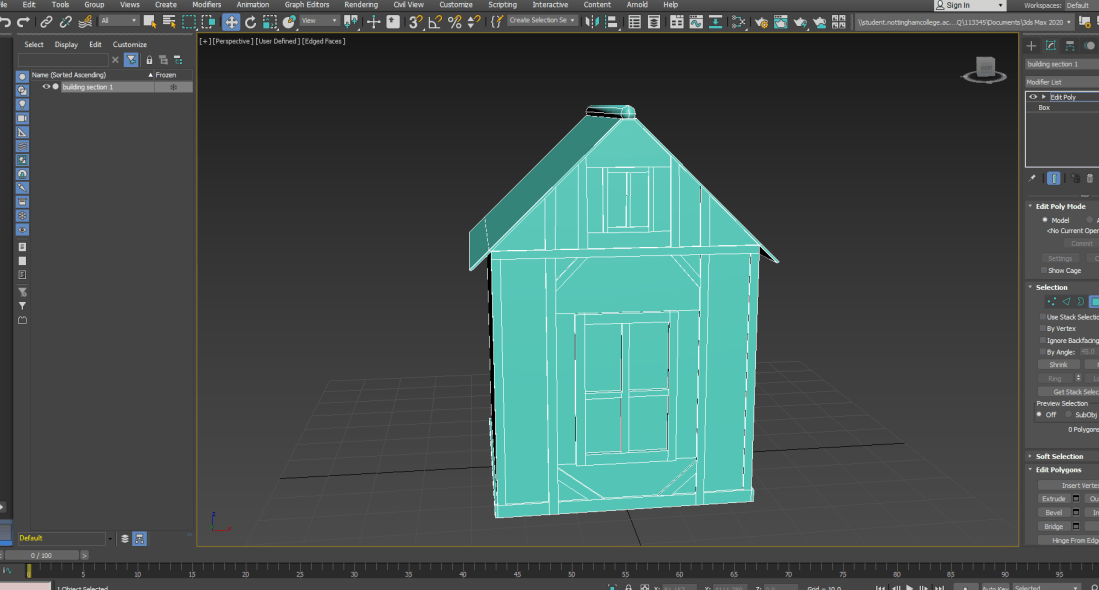Enable the Show Cage checkbox

tap(1043, 270)
